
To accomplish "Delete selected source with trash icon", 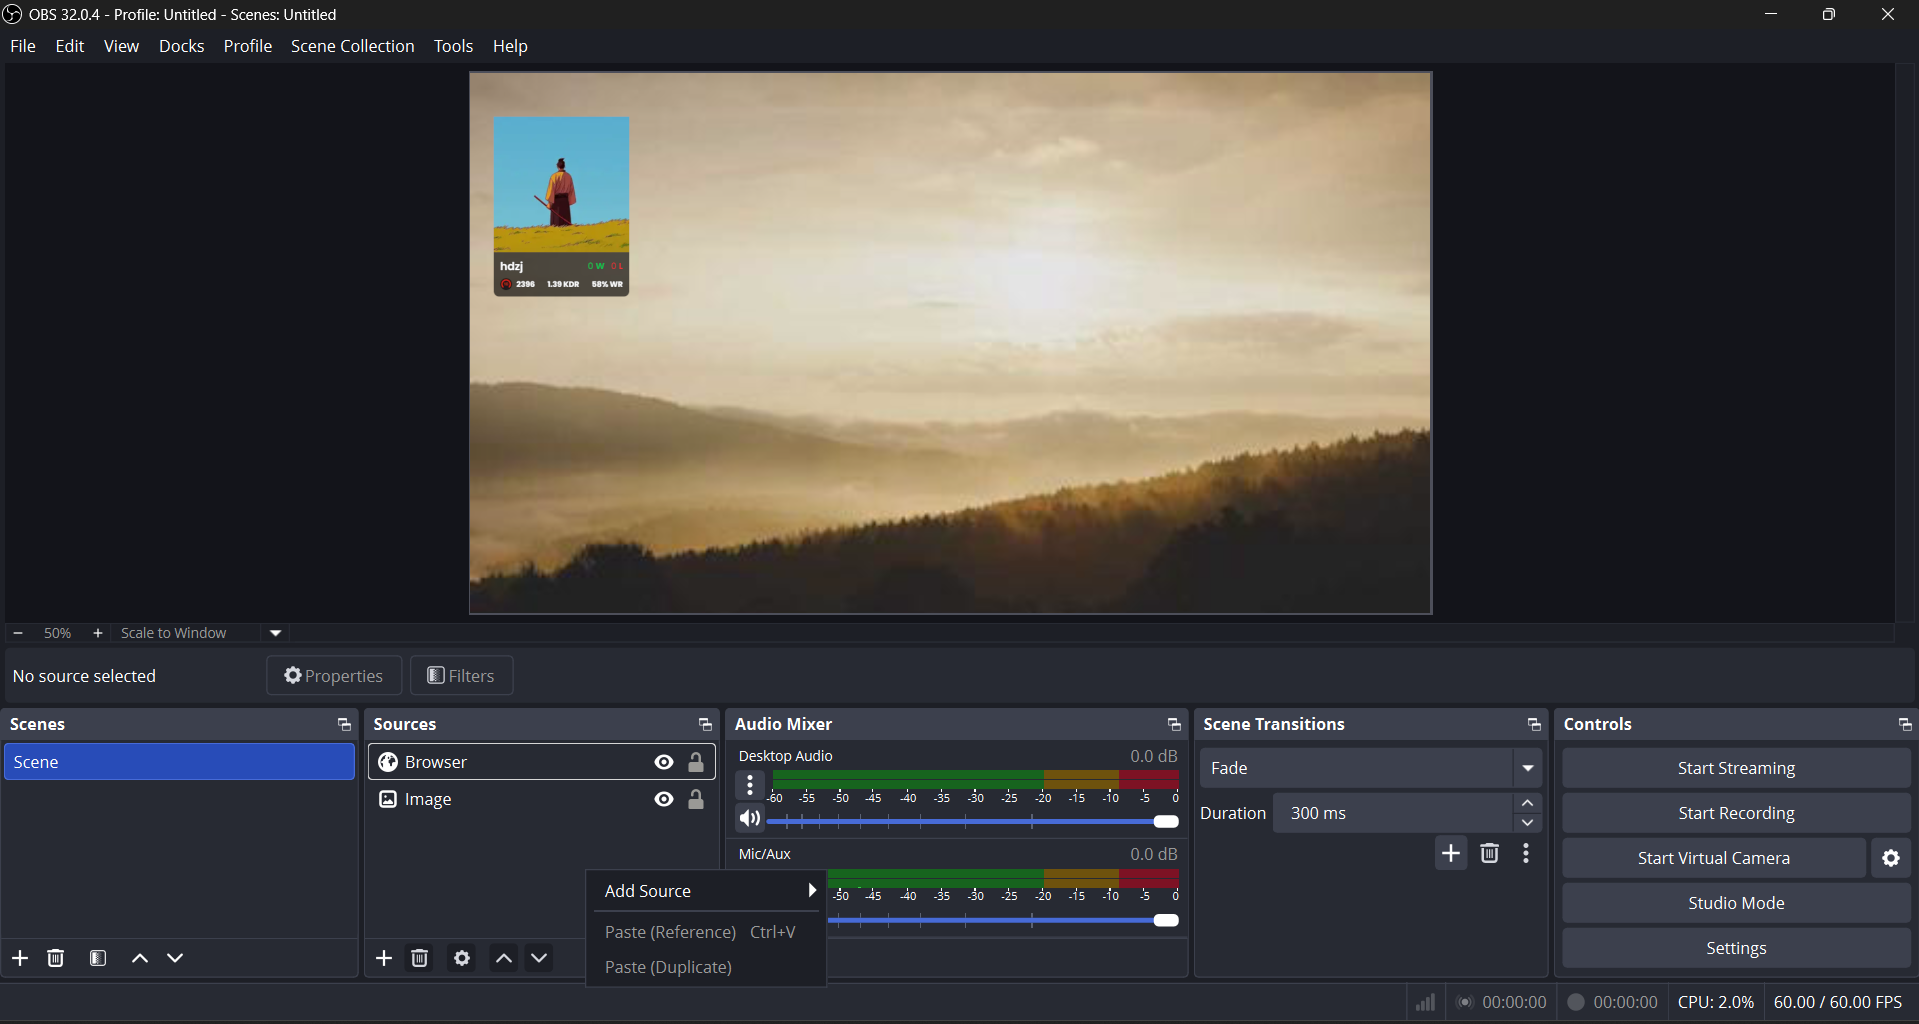I will coord(420,958).
